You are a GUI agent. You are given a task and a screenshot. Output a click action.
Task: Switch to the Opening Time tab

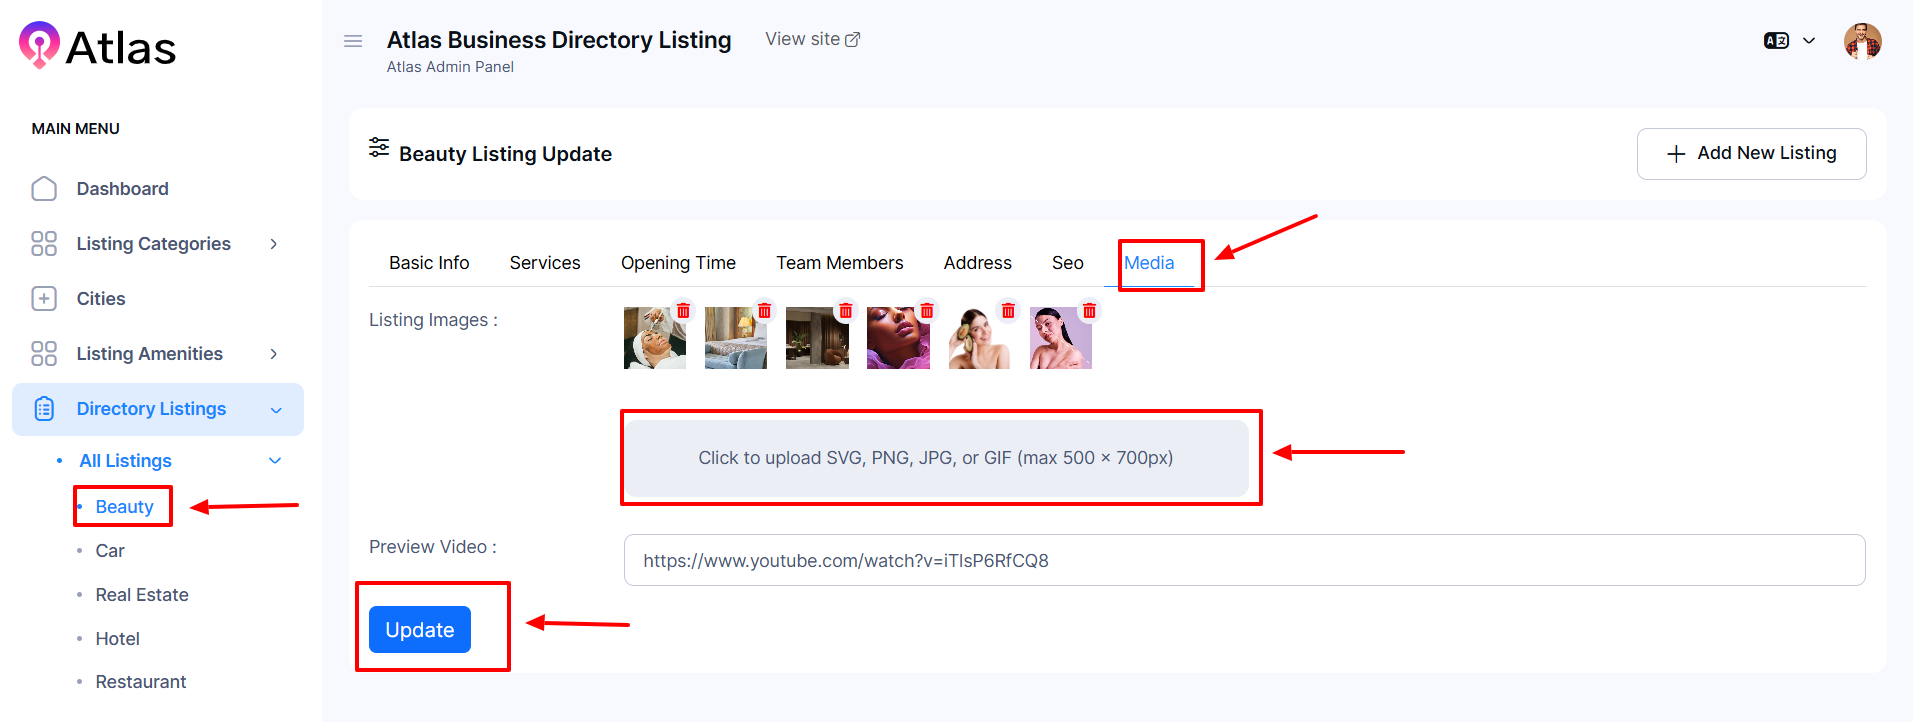coord(678,263)
